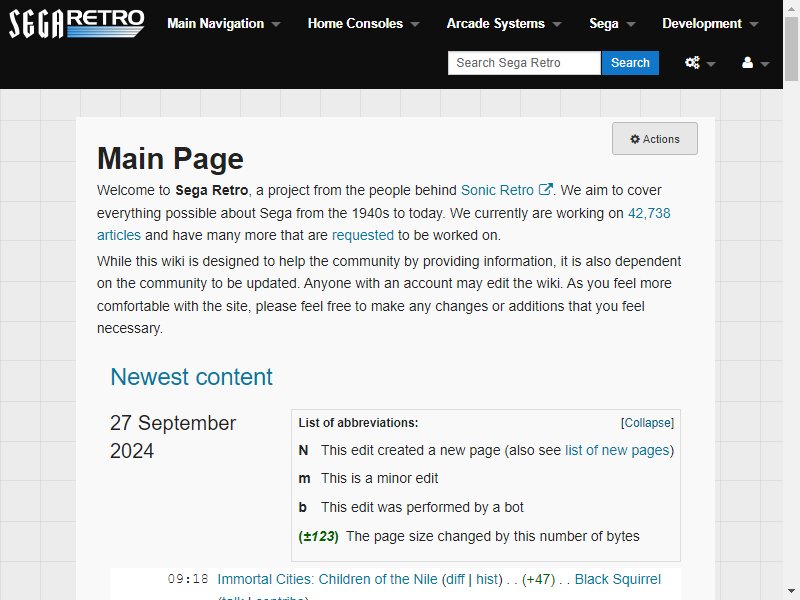800x600 pixels.
Task: Expand the Development dropdown menu
Action: click(x=710, y=23)
